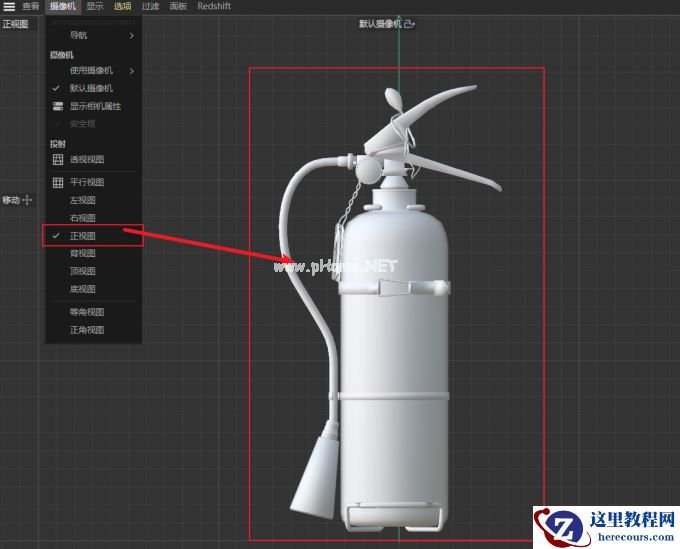Switch to 左视图 left view
The image size is (680, 549).
(83, 200)
